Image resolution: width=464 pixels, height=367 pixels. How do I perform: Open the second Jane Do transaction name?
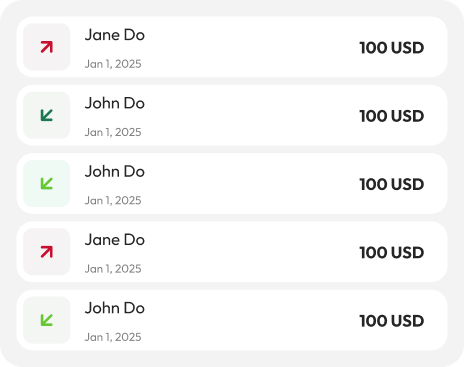coord(115,240)
